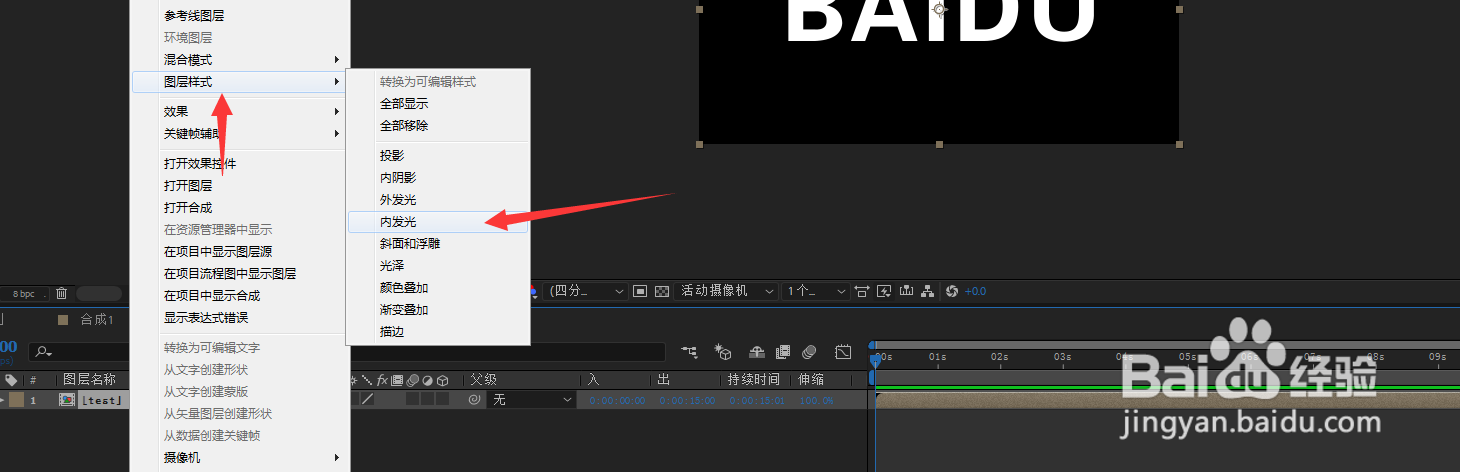Expand the 摄像机 submenu

240,458
